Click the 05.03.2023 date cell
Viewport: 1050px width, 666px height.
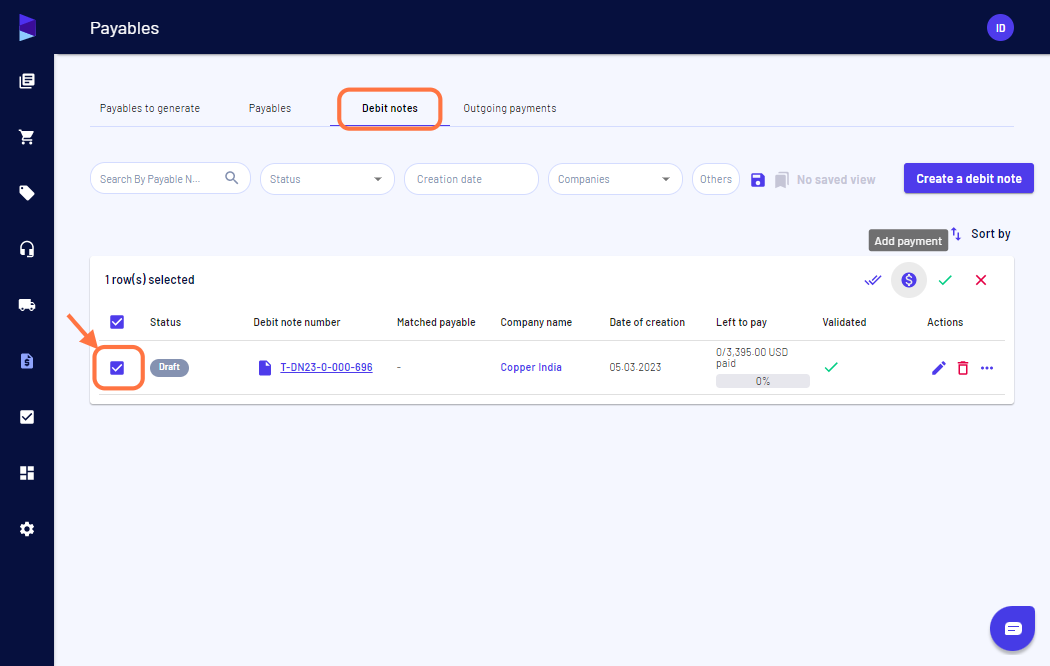[x=635, y=367]
